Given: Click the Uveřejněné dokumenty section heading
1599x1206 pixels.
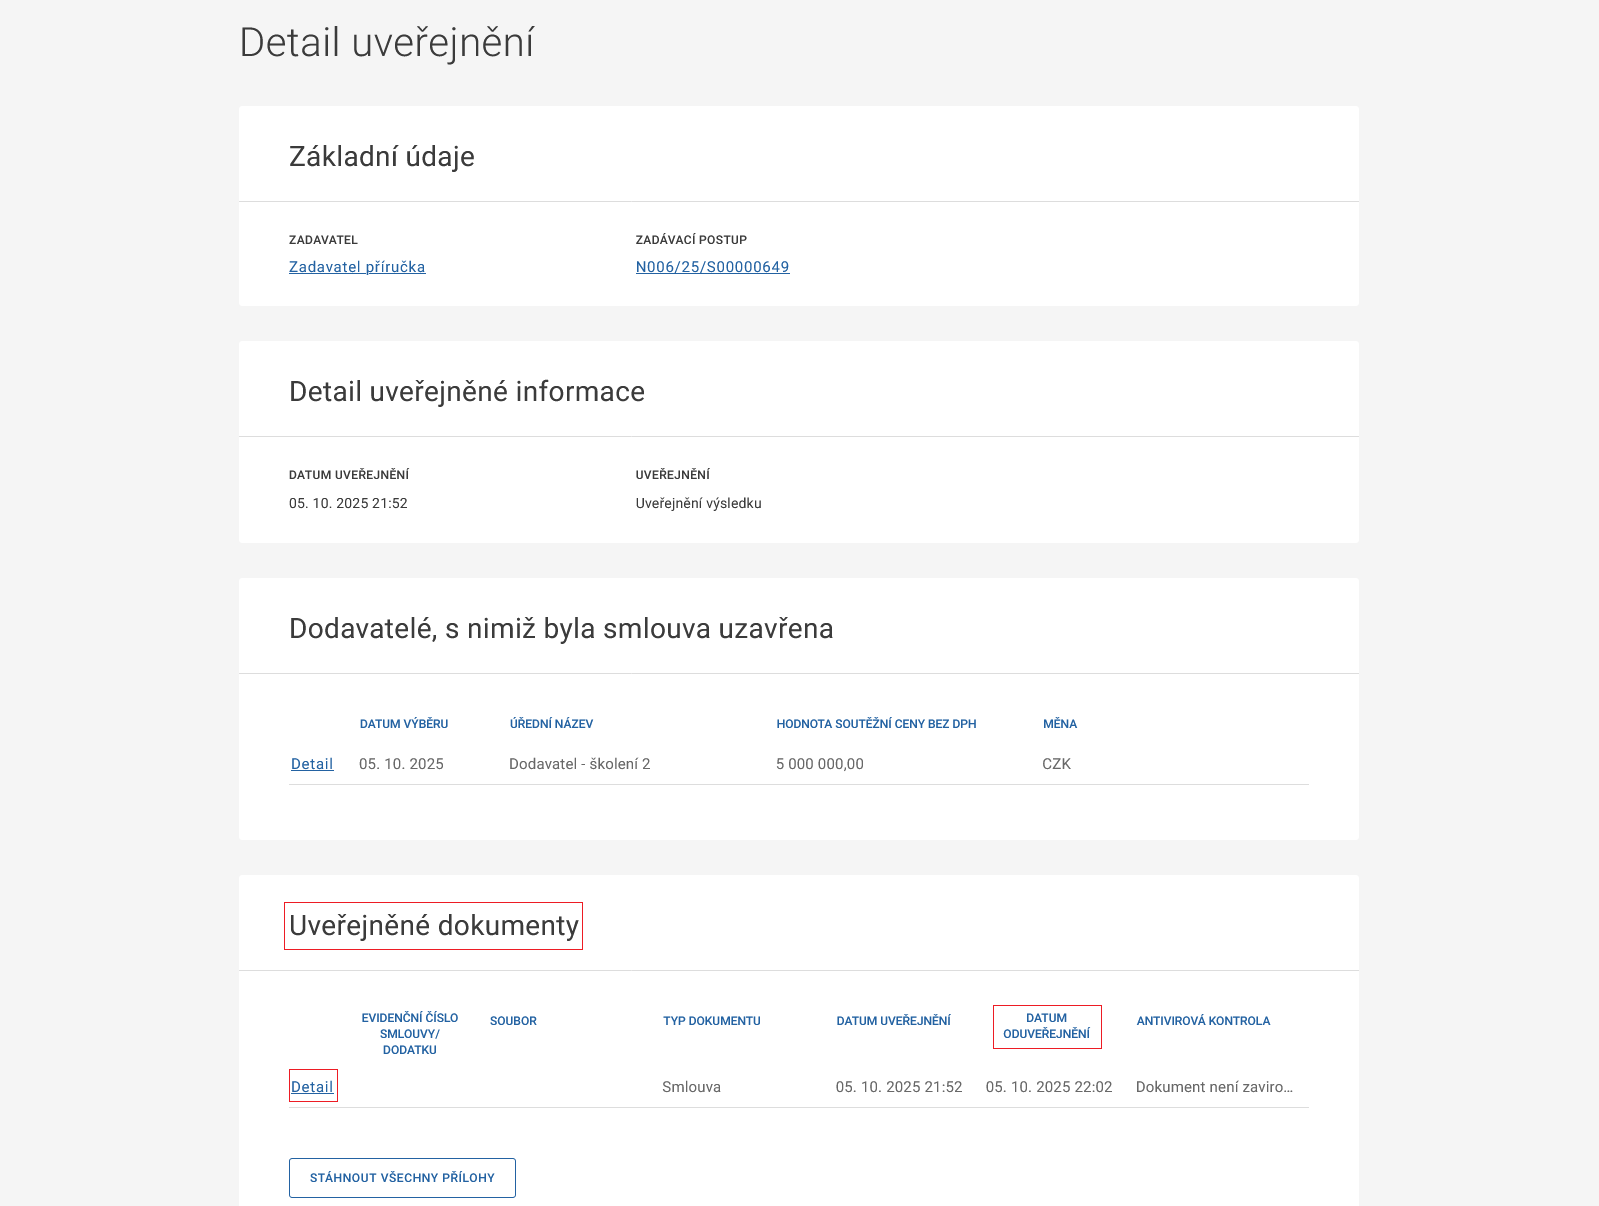Looking at the screenshot, I should (433, 926).
